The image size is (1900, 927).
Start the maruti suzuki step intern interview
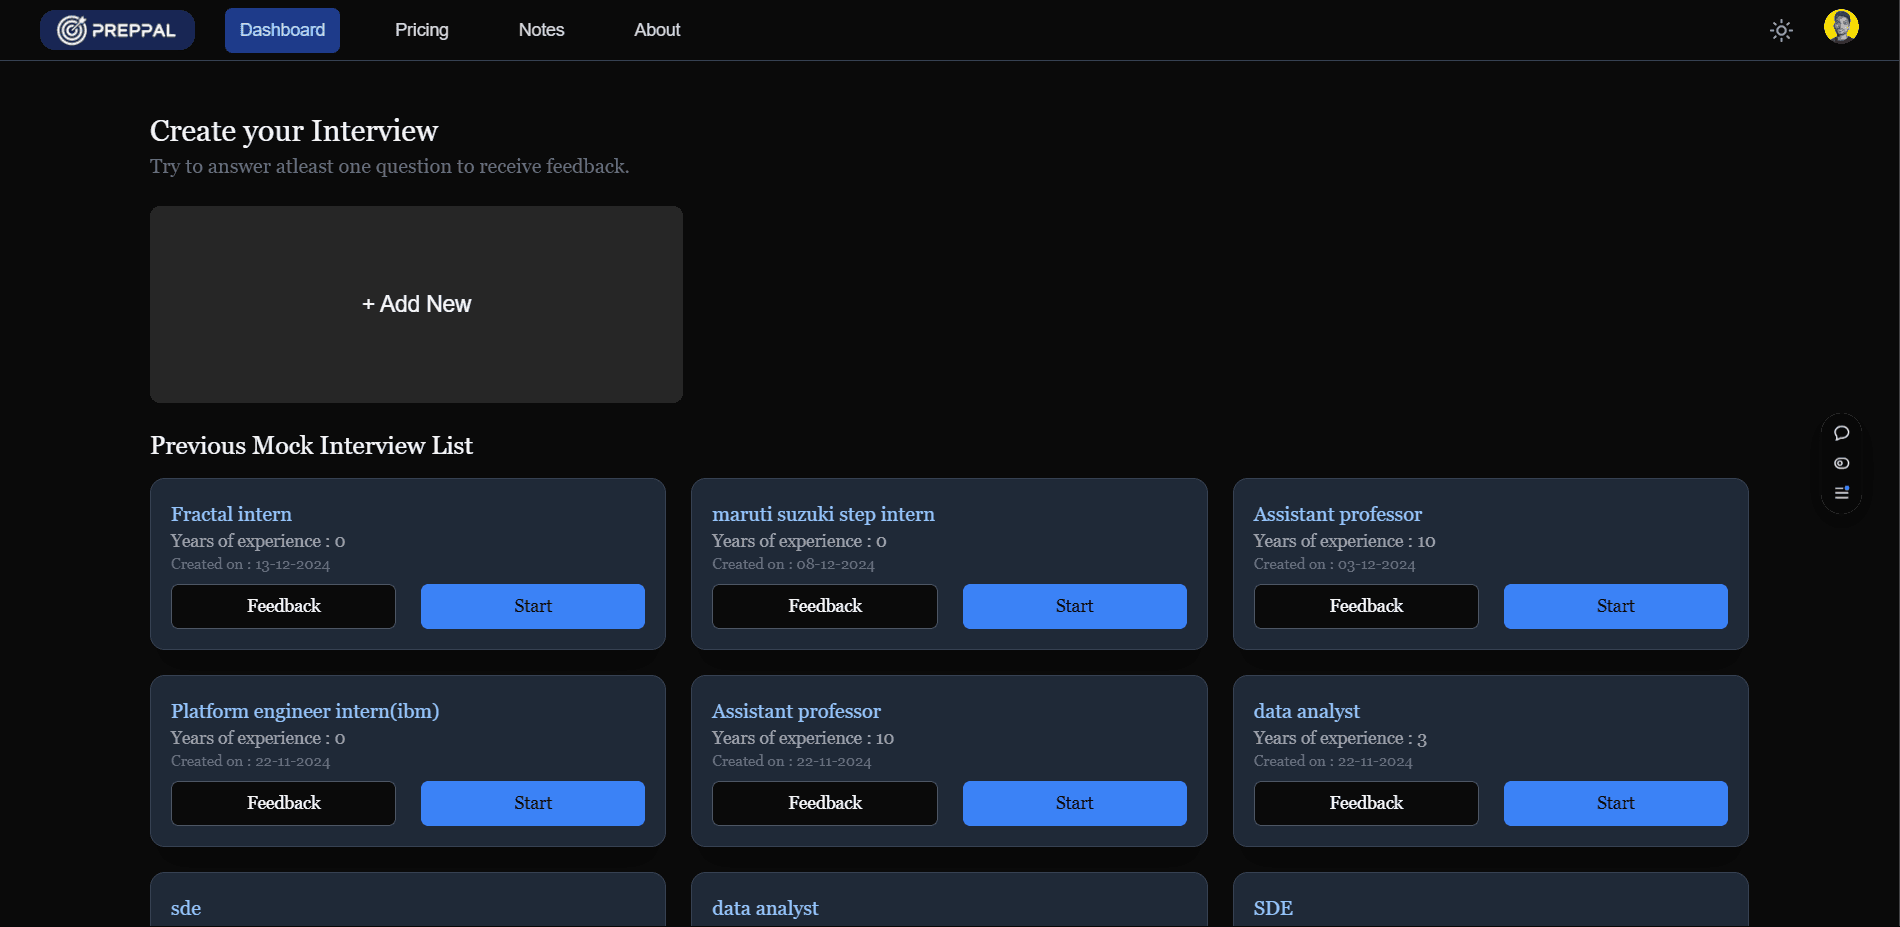coord(1074,606)
